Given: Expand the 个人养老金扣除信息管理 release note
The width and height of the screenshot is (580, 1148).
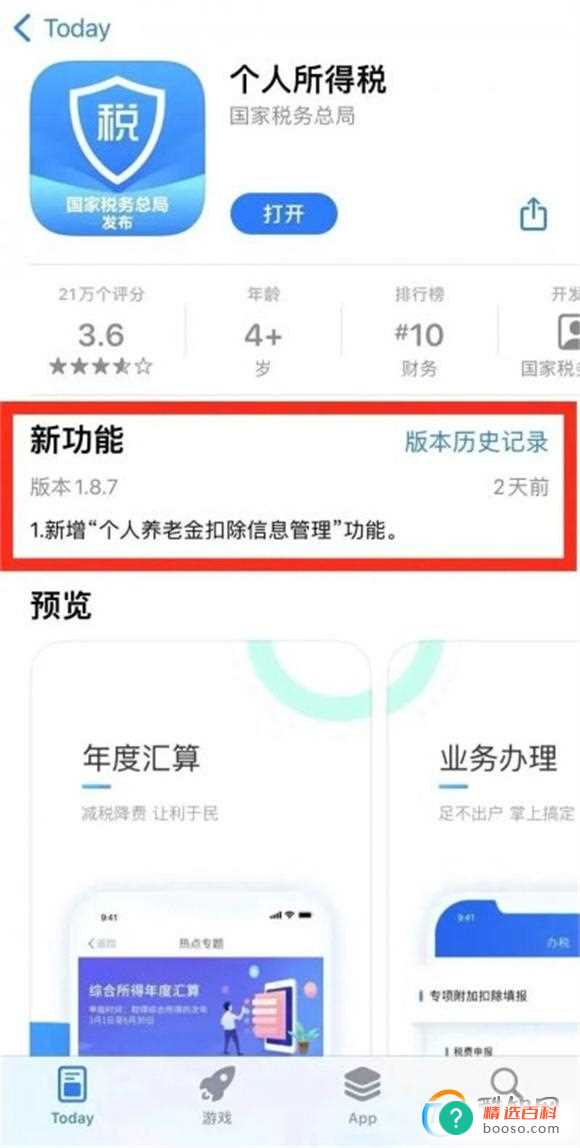Looking at the screenshot, I should pyautogui.click(x=215, y=531).
